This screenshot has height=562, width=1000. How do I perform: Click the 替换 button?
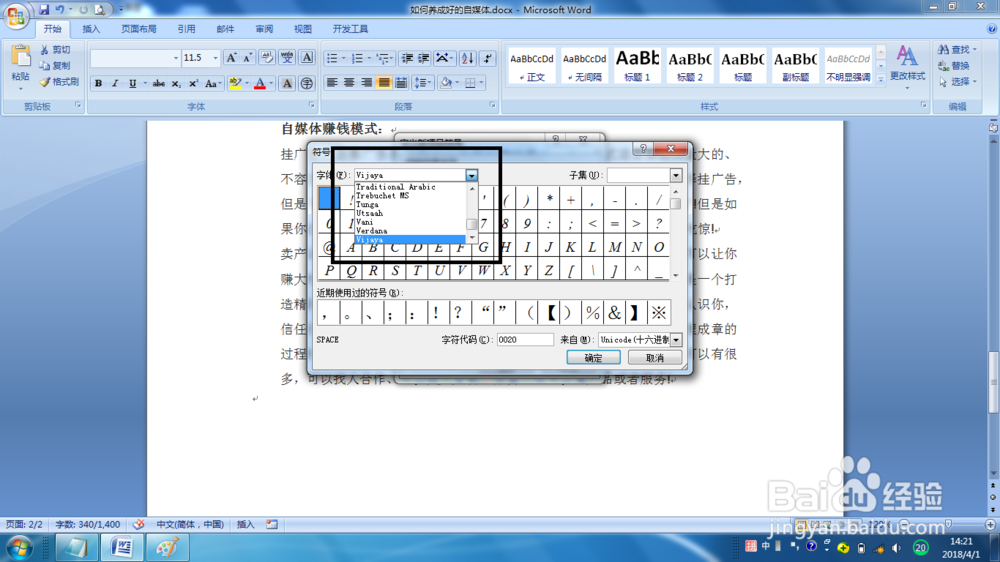(954, 66)
